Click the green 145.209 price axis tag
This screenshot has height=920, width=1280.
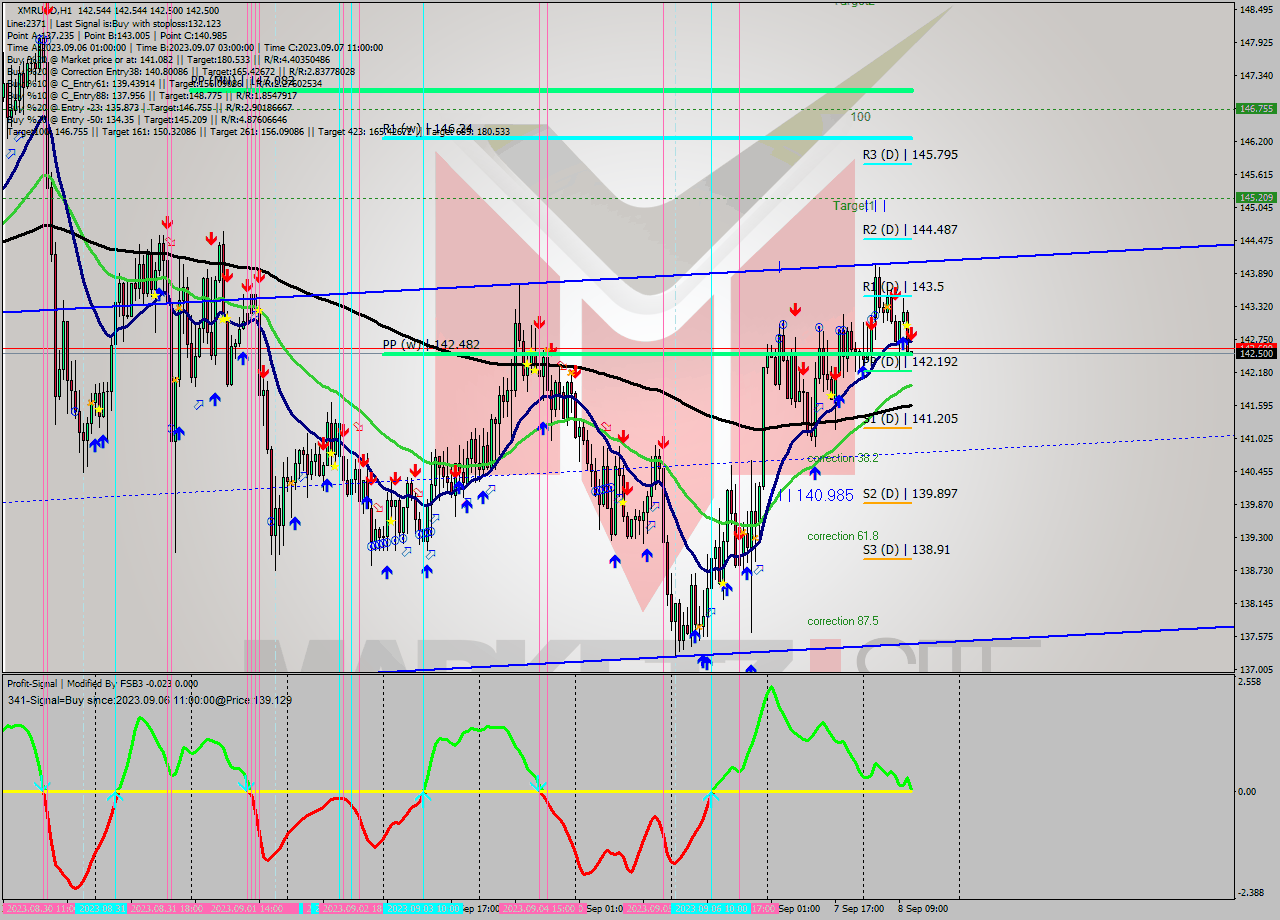pyautogui.click(x=1255, y=198)
